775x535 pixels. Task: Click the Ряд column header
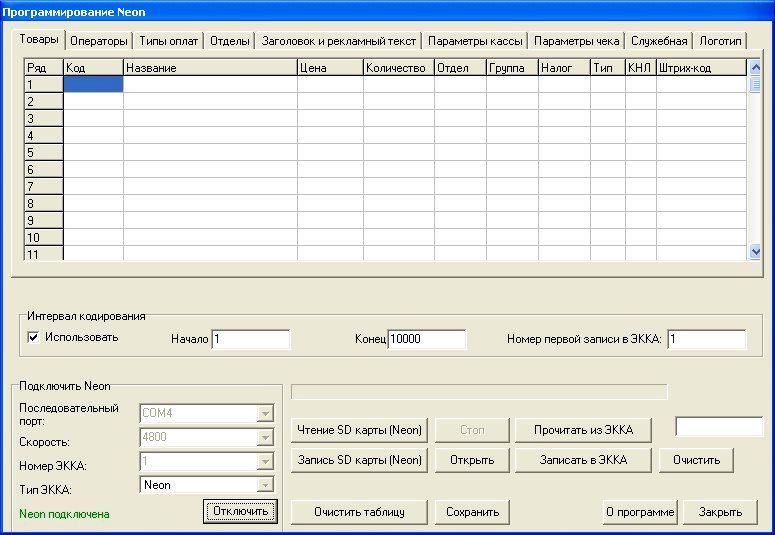pyautogui.click(x=44, y=67)
